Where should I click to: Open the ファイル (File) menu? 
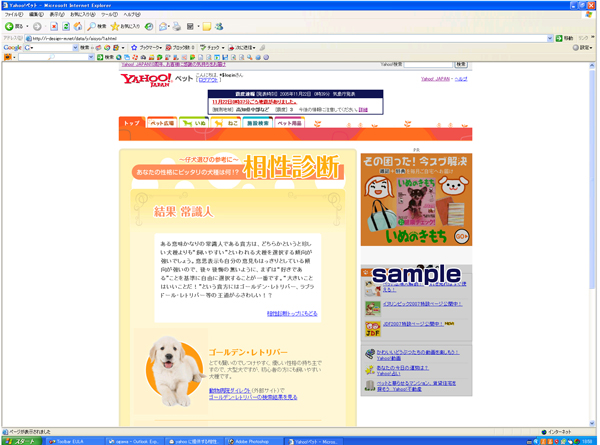pyautogui.click(x=13, y=15)
